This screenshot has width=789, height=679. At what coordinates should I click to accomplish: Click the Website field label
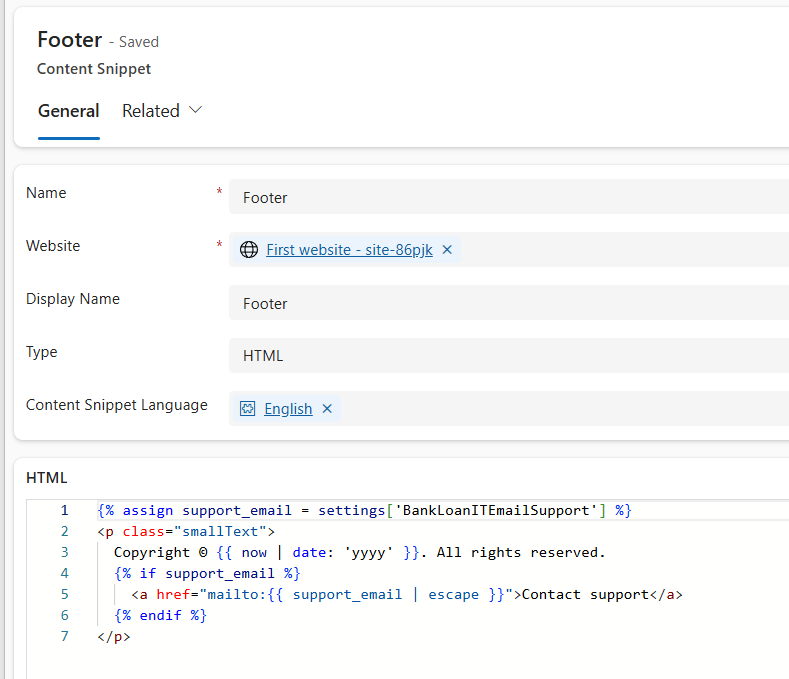tap(53, 246)
